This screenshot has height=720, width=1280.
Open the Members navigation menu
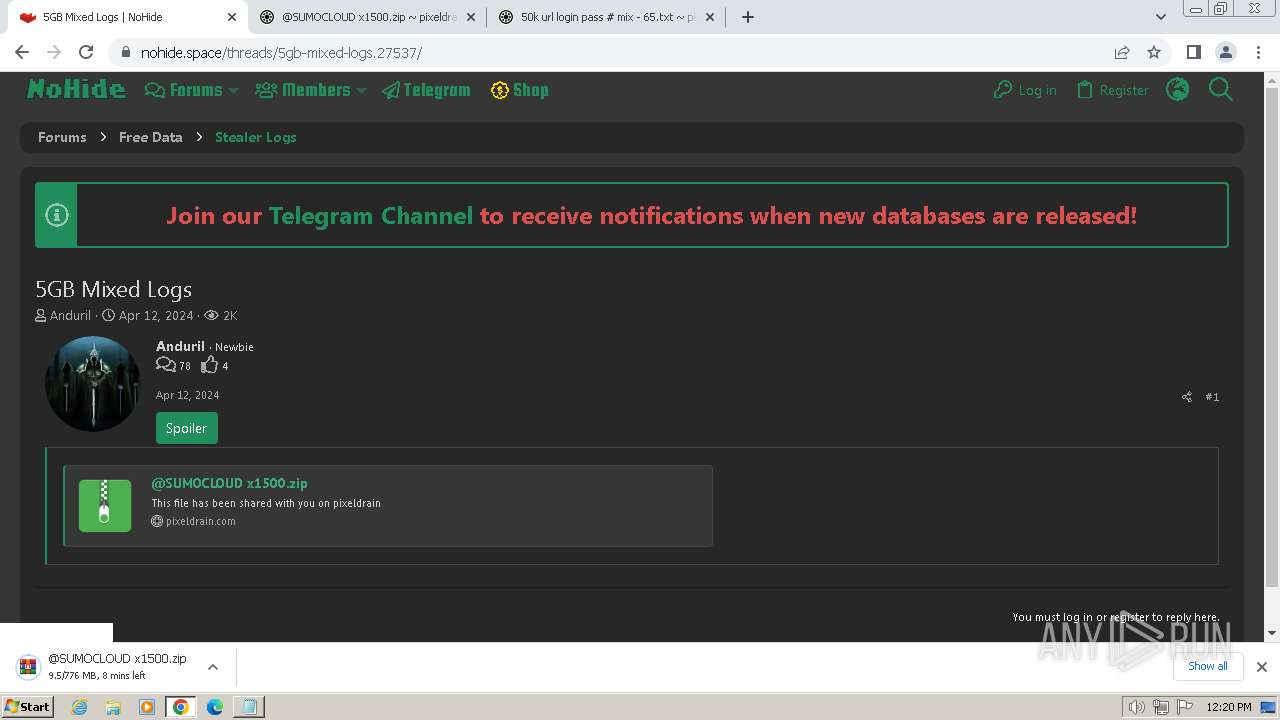(303, 90)
